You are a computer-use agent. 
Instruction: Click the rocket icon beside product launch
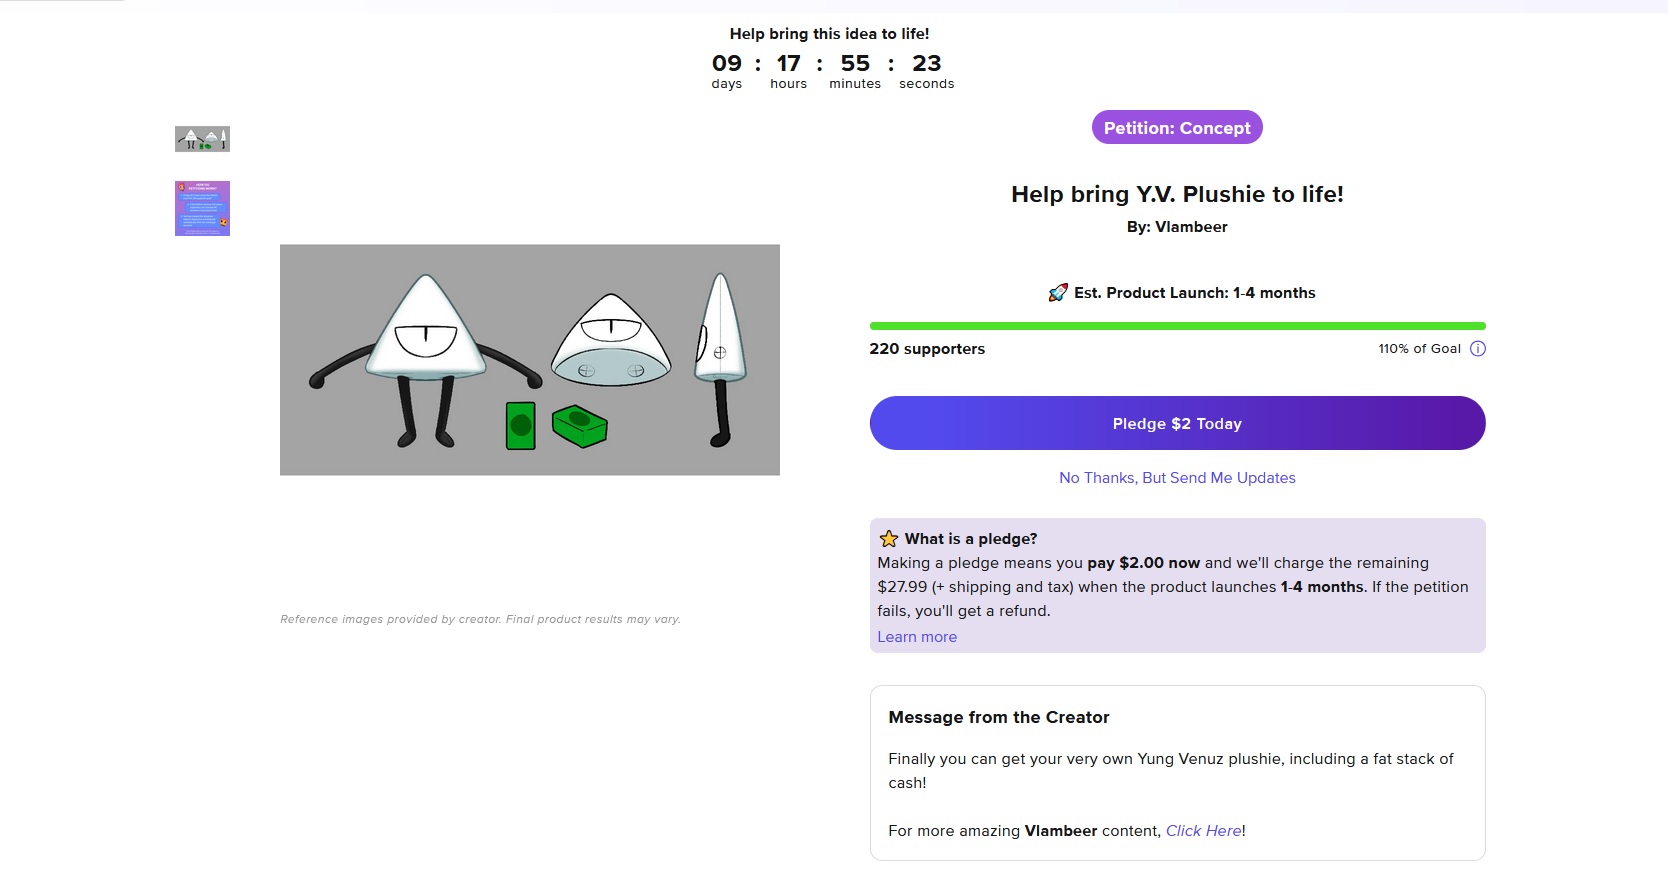1058,293
